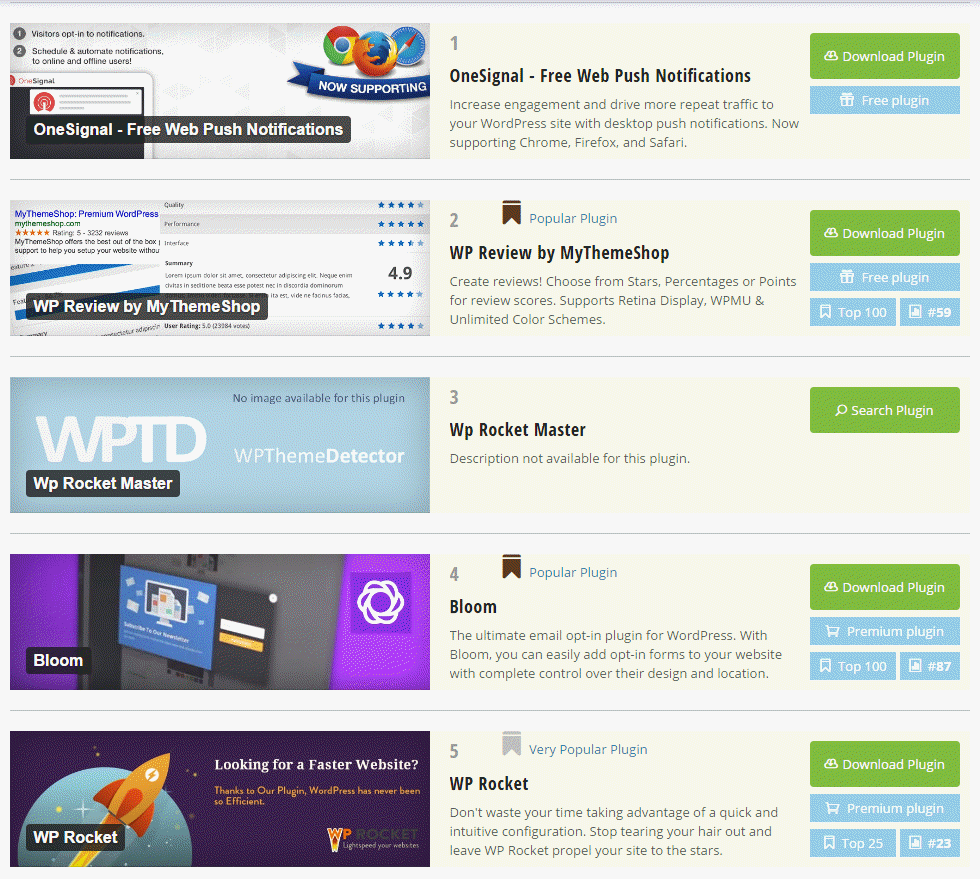The image size is (980, 879).
Task: Open the Wp Rocket Master title link
Action: (x=518, y=429)
